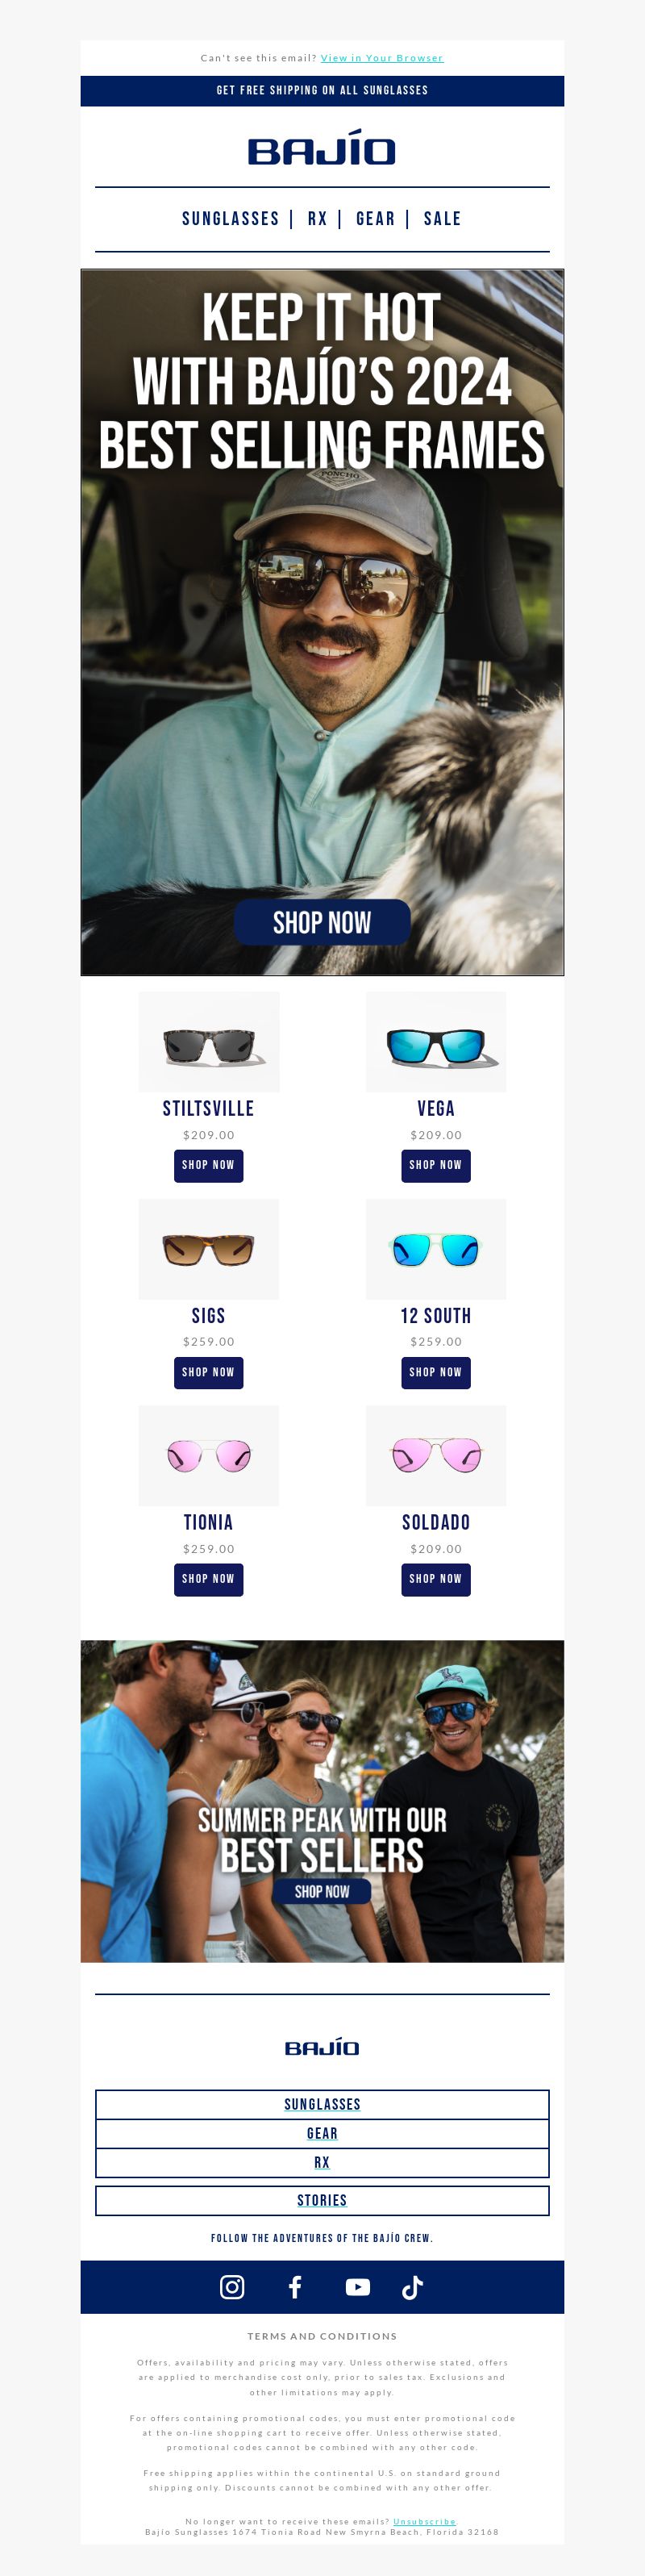Go to the Sale navigation item
This screenshot has width=645, height=2576.
coord(442,218)
